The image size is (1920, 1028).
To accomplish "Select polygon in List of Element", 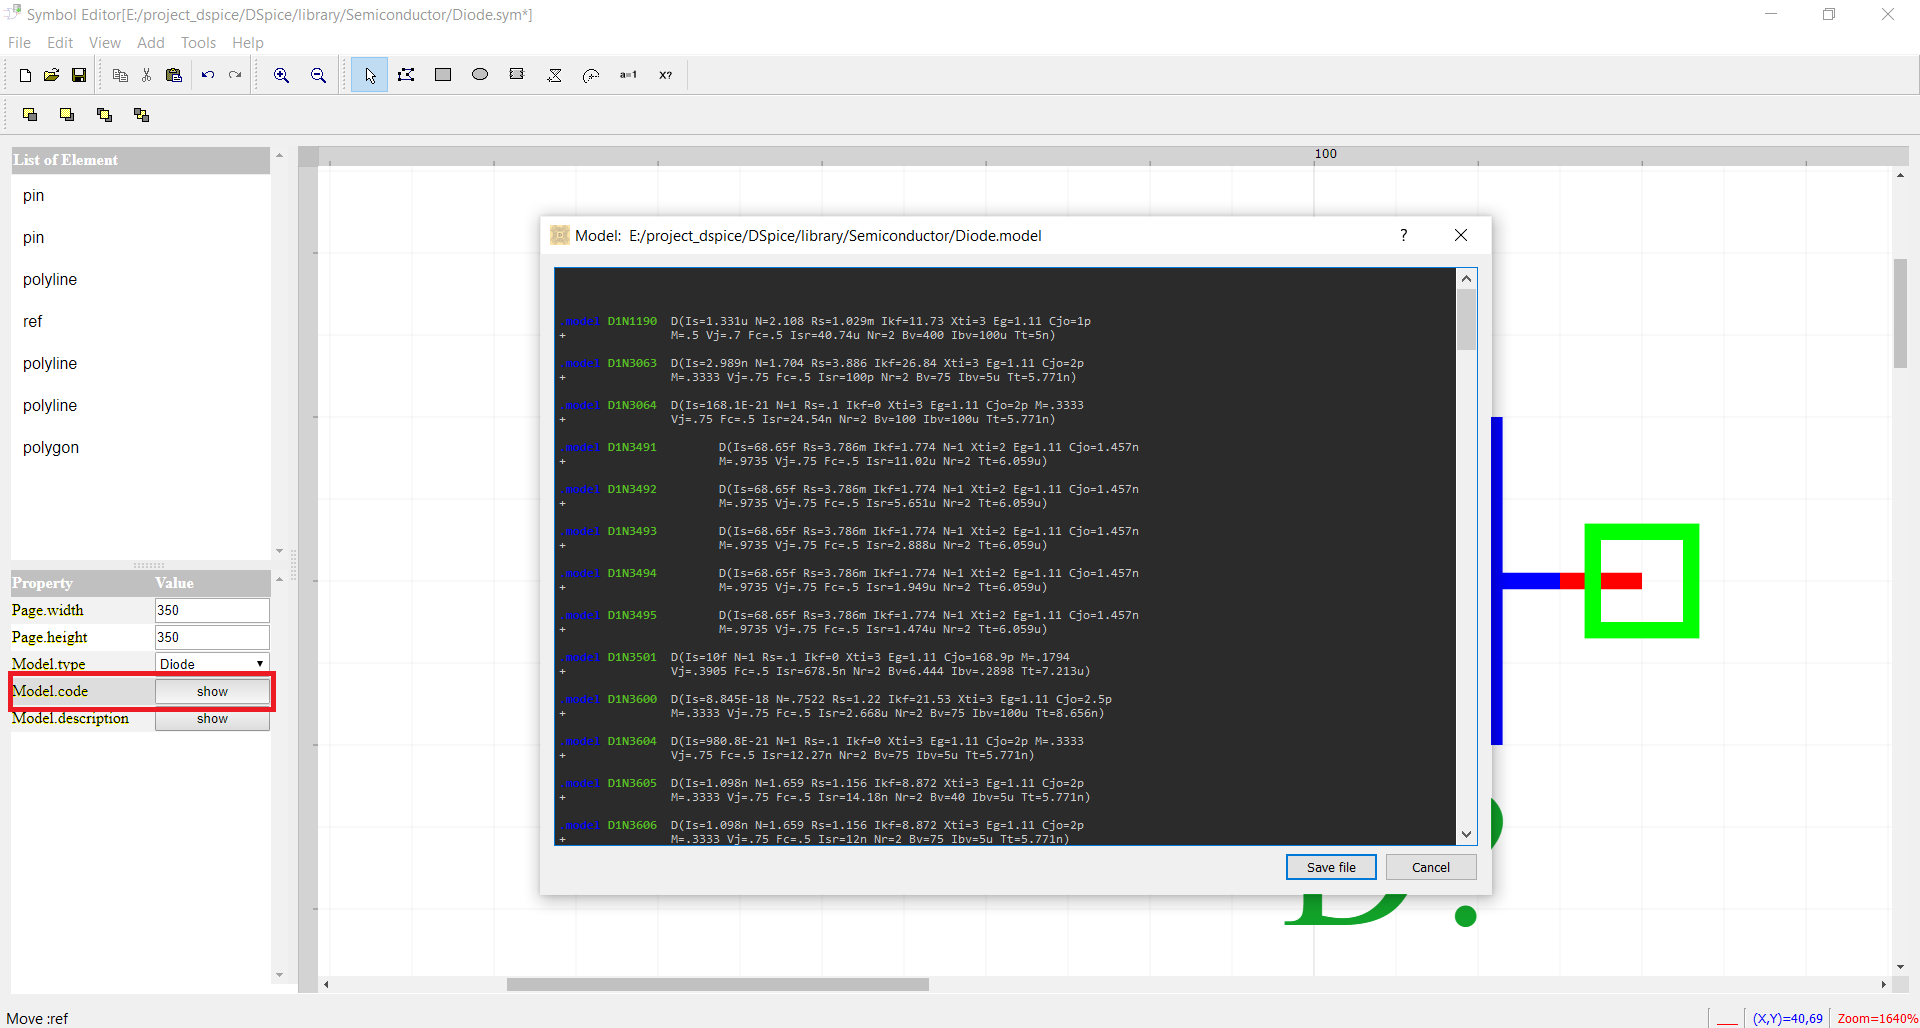I will [x=51, y=447].
